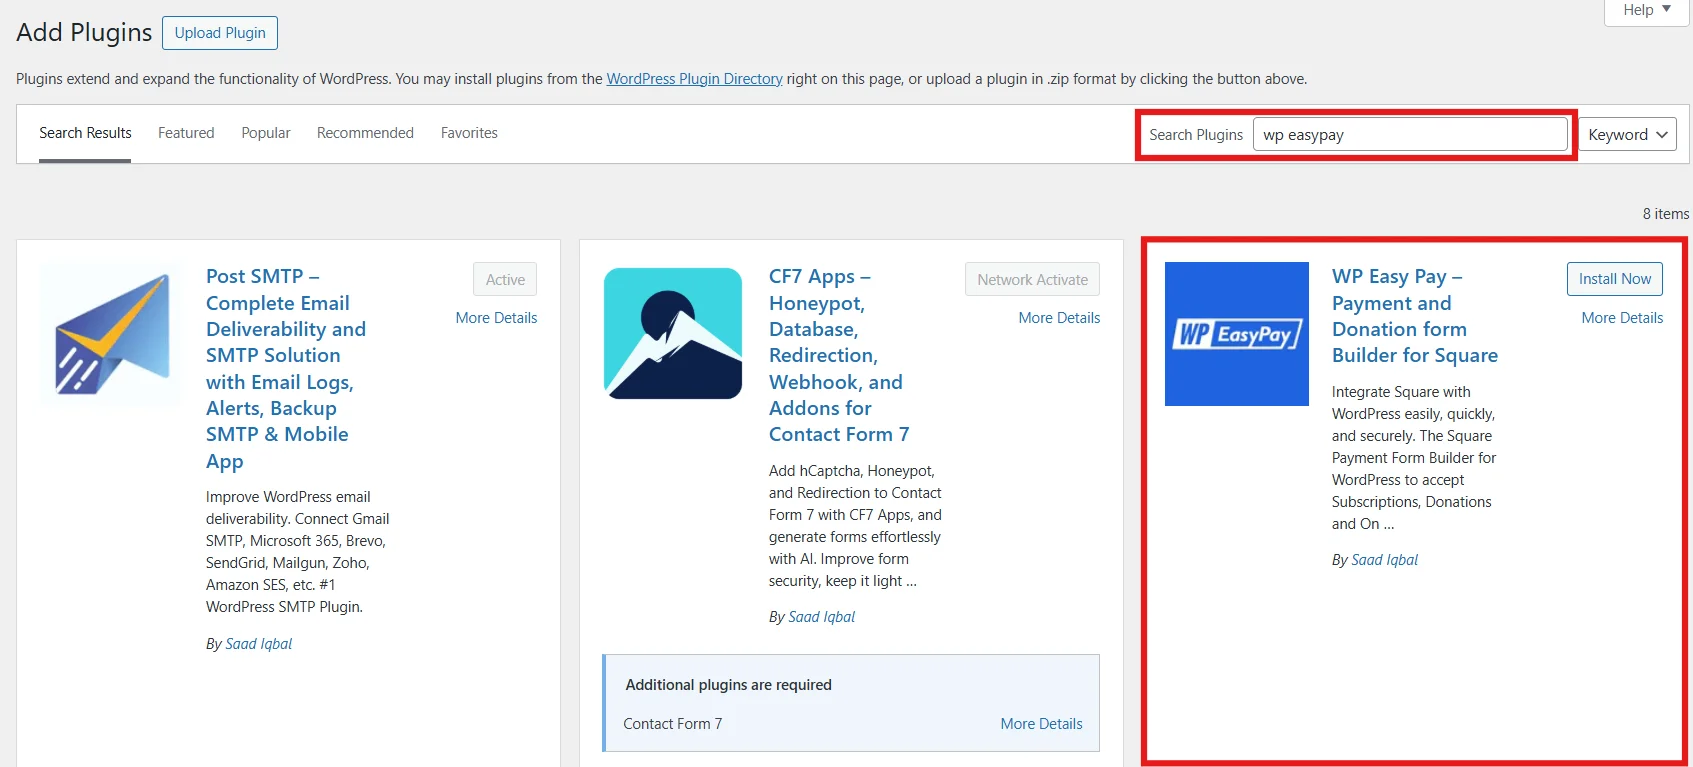
Task: Open the Help dropdown
Action: [1646, 10]
